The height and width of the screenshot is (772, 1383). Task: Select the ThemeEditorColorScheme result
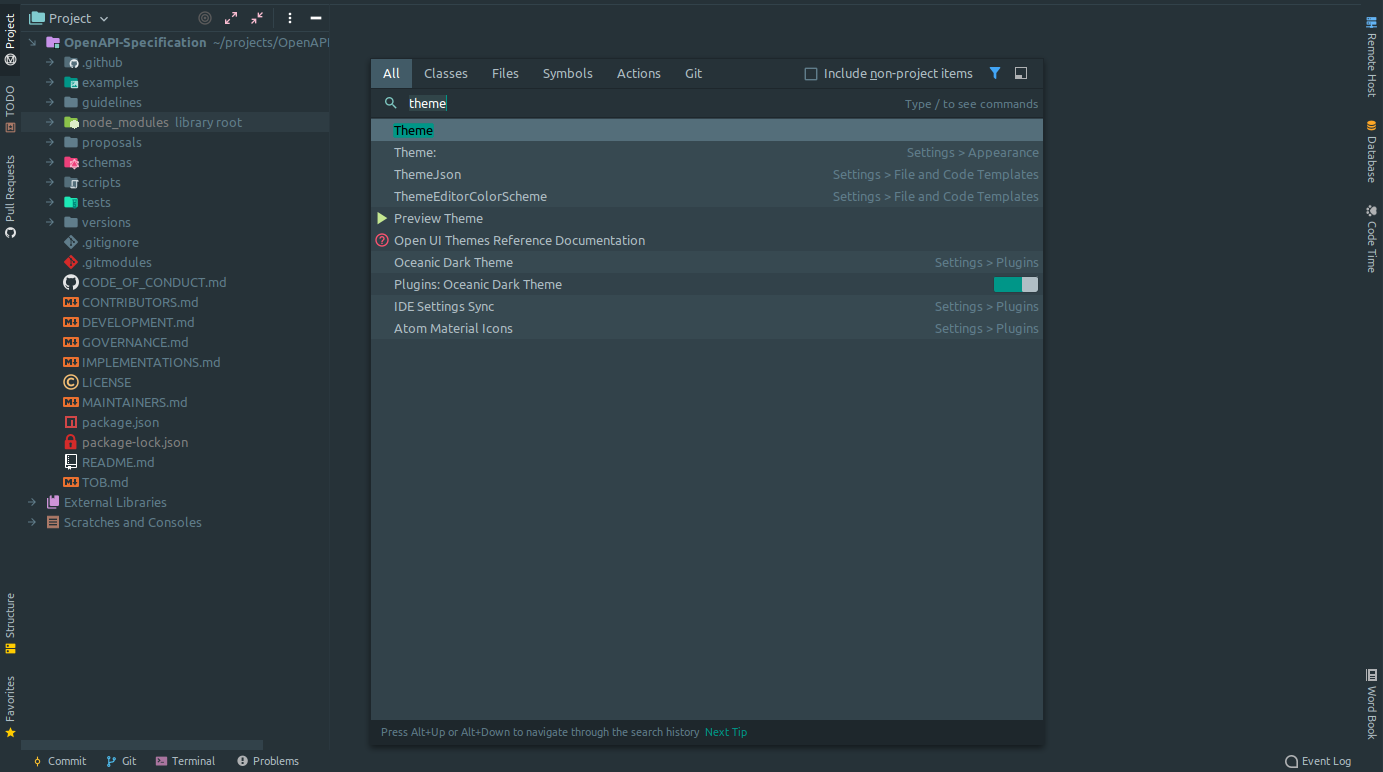click(707, 196)
